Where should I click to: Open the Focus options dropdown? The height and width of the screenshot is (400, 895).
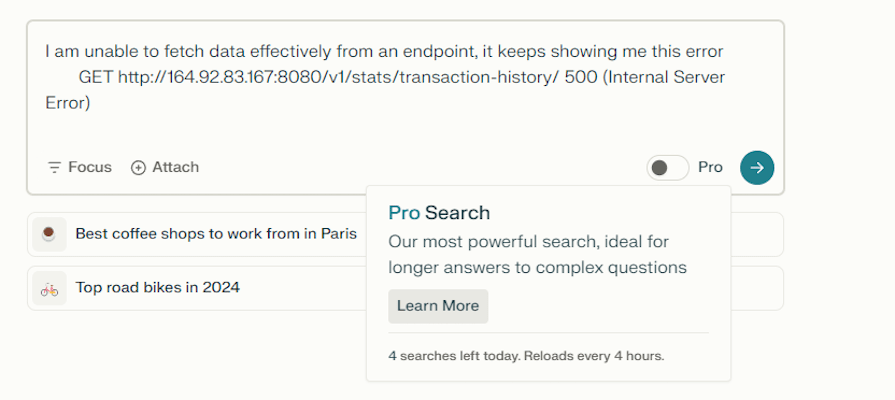(x=79, y=167)
